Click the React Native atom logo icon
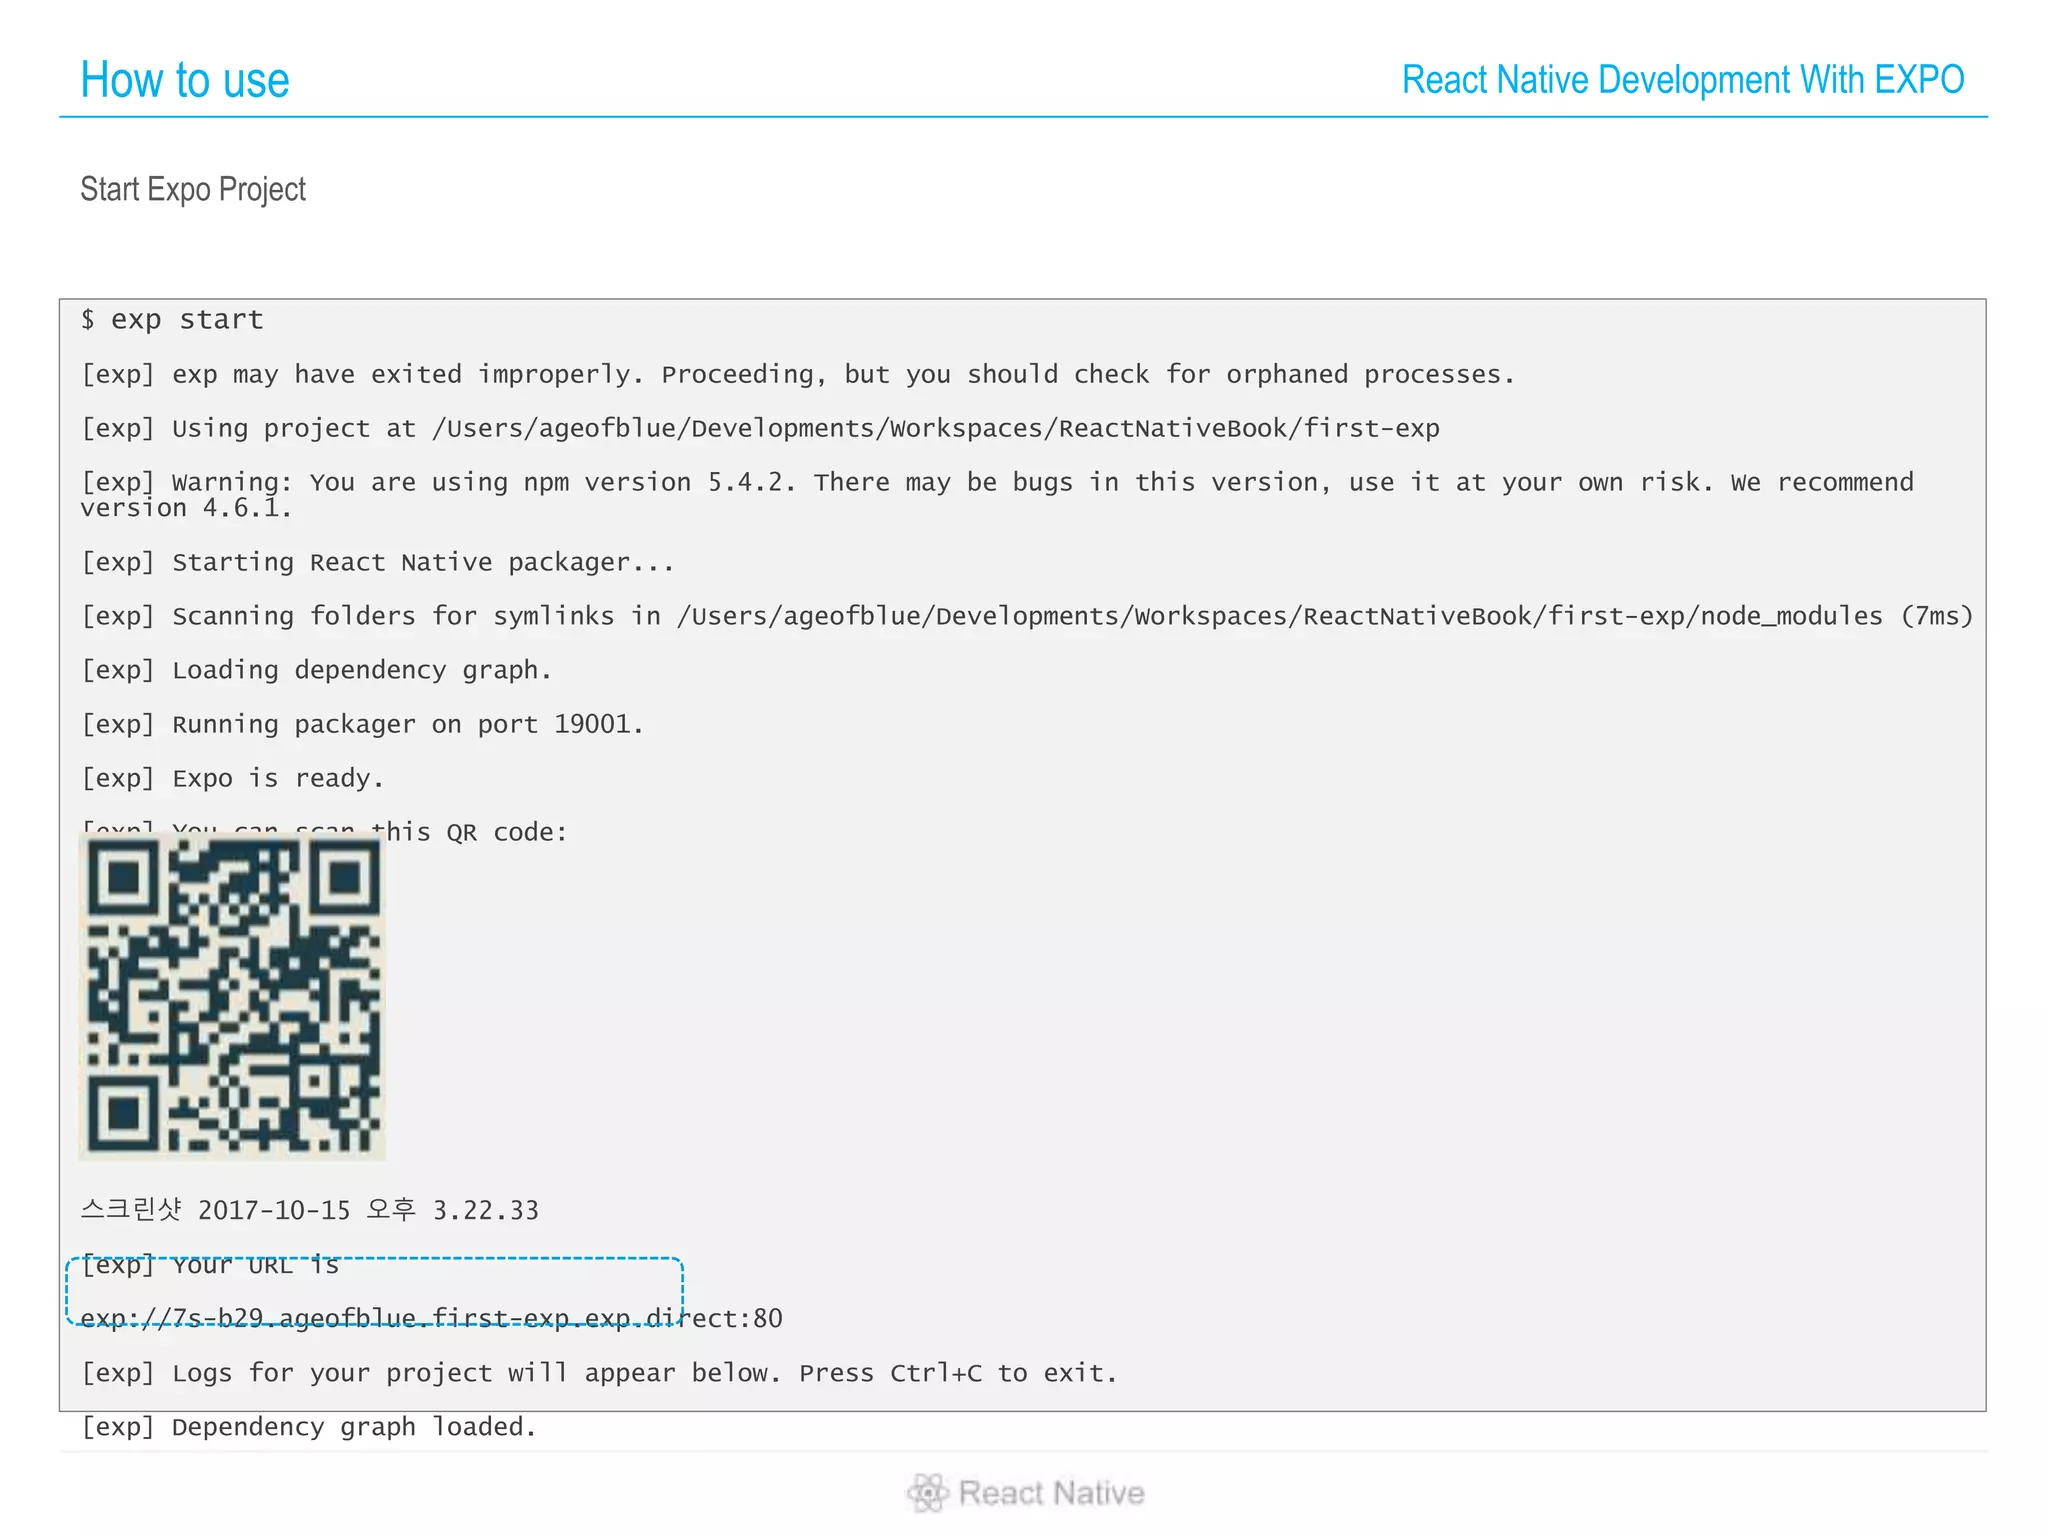2048x1536 pixels. 927,1492
